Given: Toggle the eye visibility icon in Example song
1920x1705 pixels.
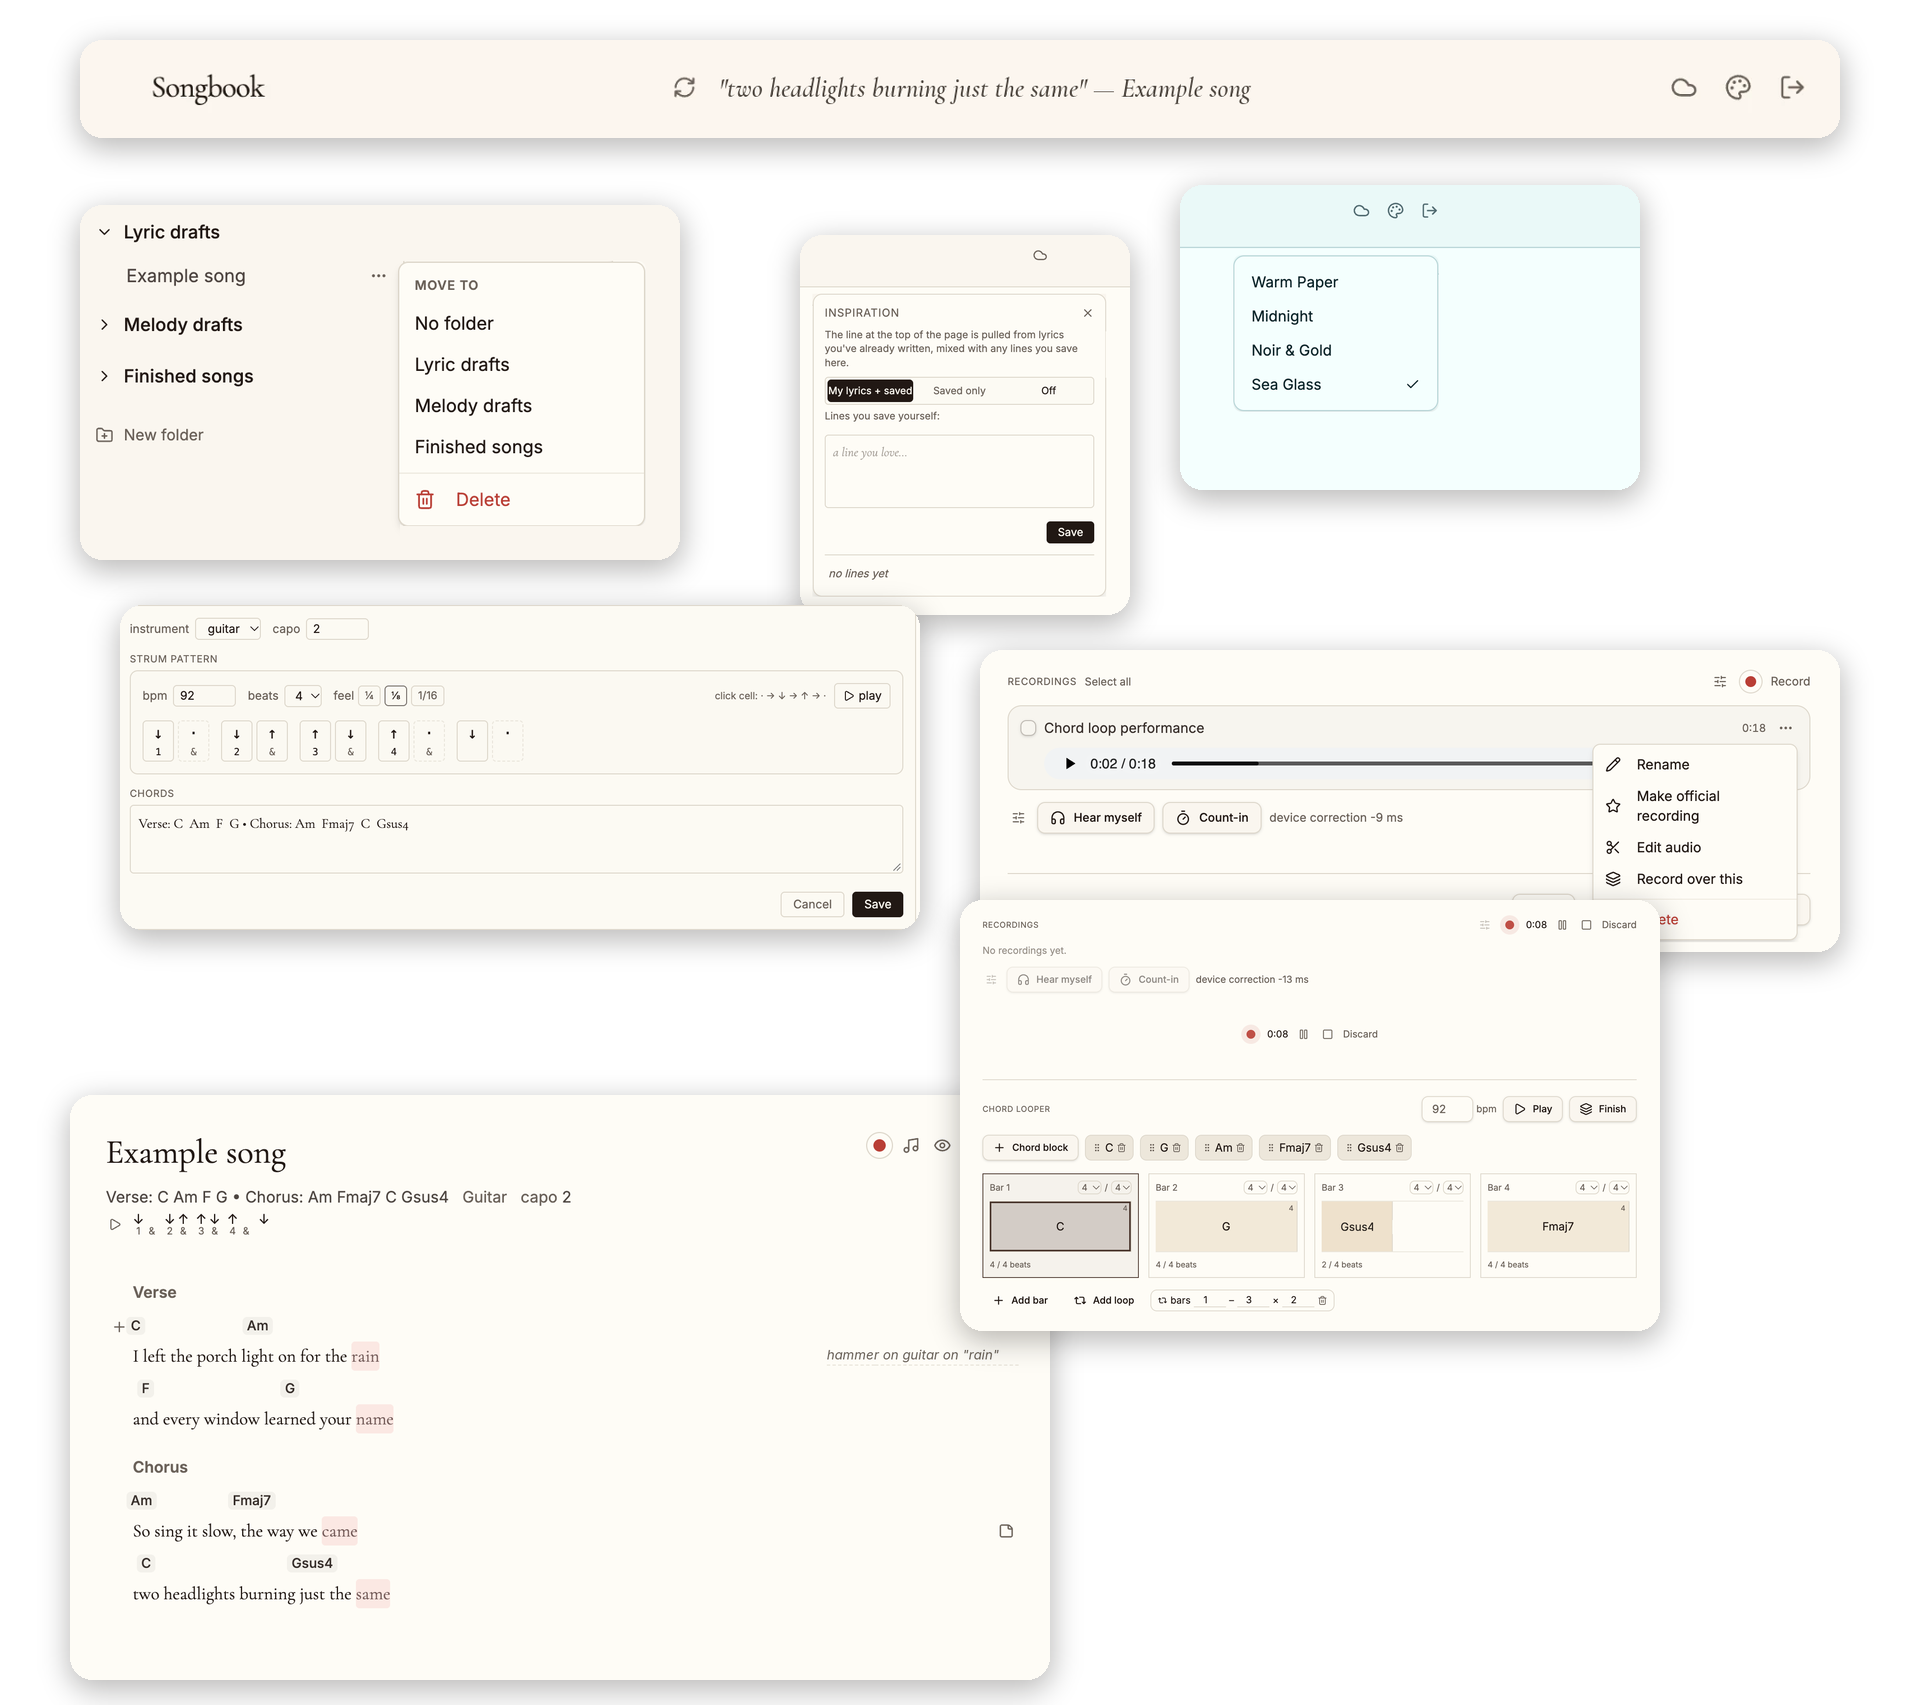Looking at the screenshot, I should (942, 1146).
